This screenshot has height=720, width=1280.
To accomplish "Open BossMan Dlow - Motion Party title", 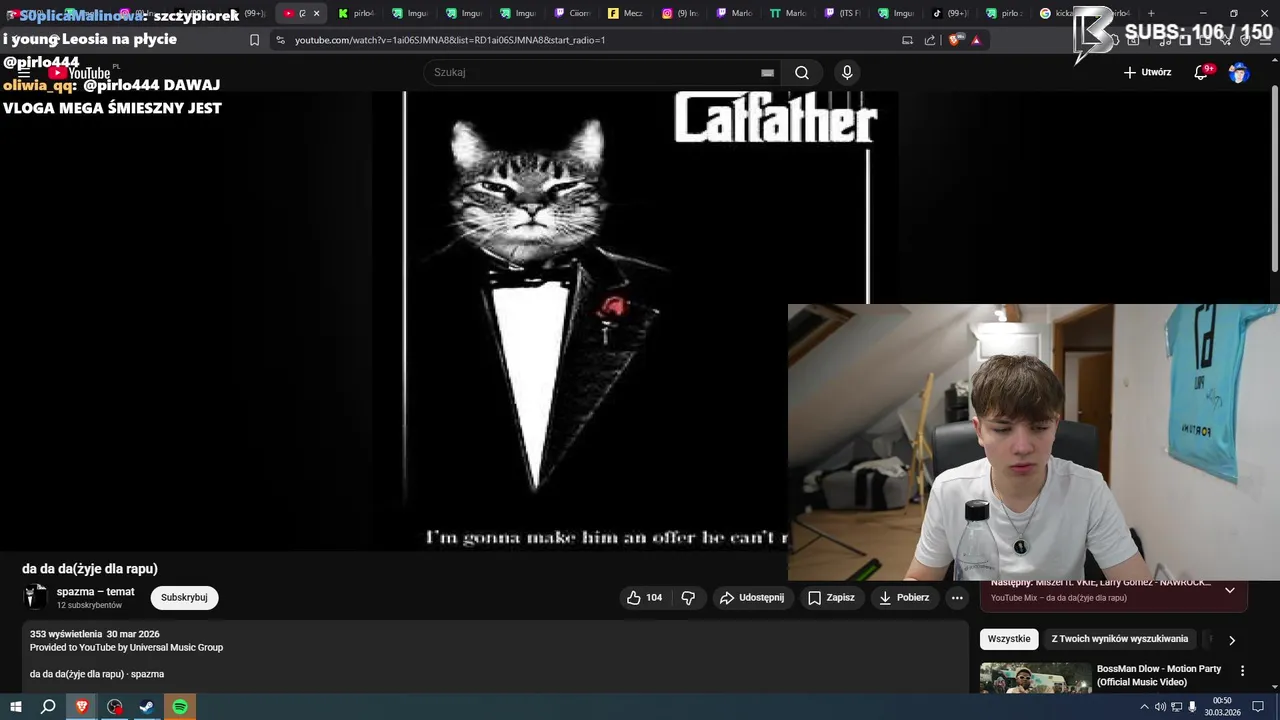I will pyautogui.click(x=1159, y=675).
